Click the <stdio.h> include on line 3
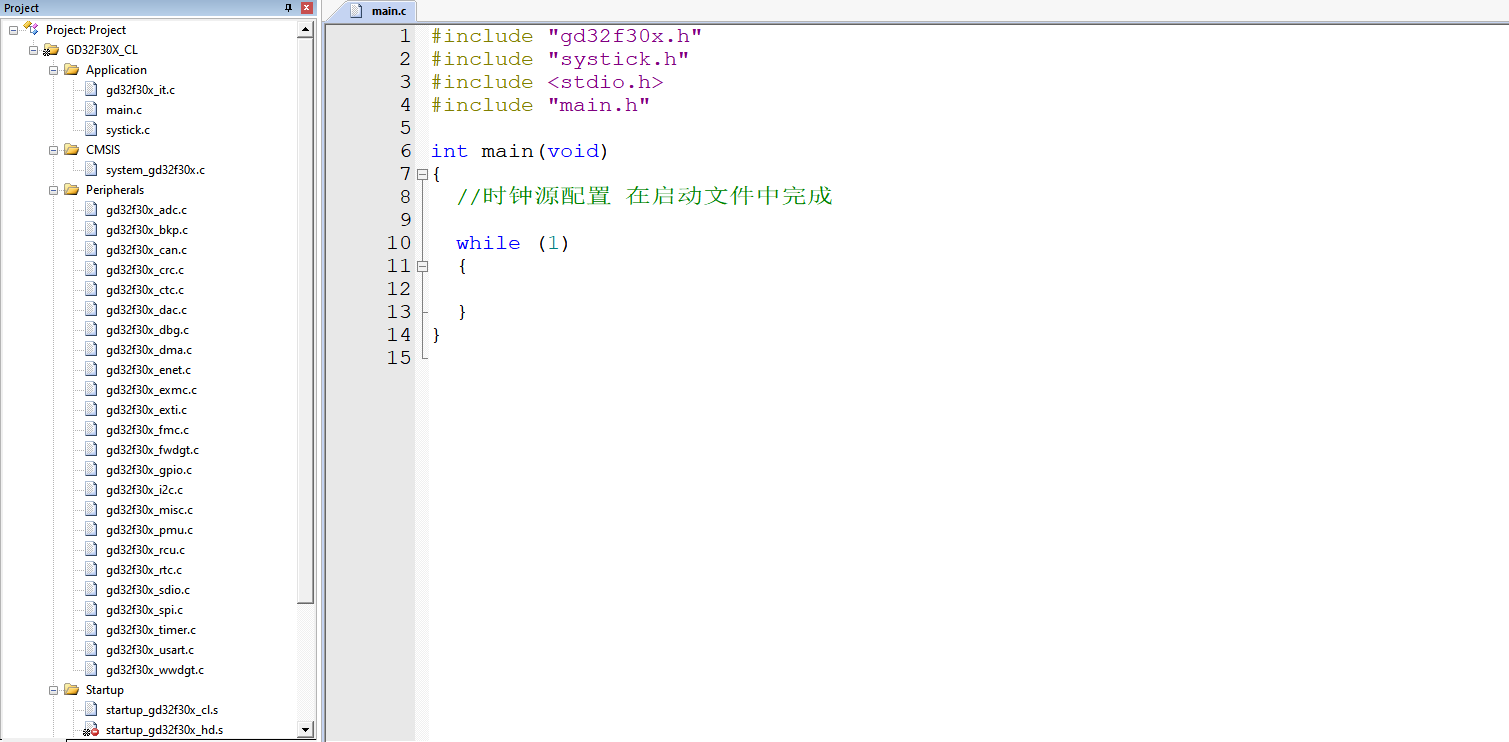 point(605,82)
